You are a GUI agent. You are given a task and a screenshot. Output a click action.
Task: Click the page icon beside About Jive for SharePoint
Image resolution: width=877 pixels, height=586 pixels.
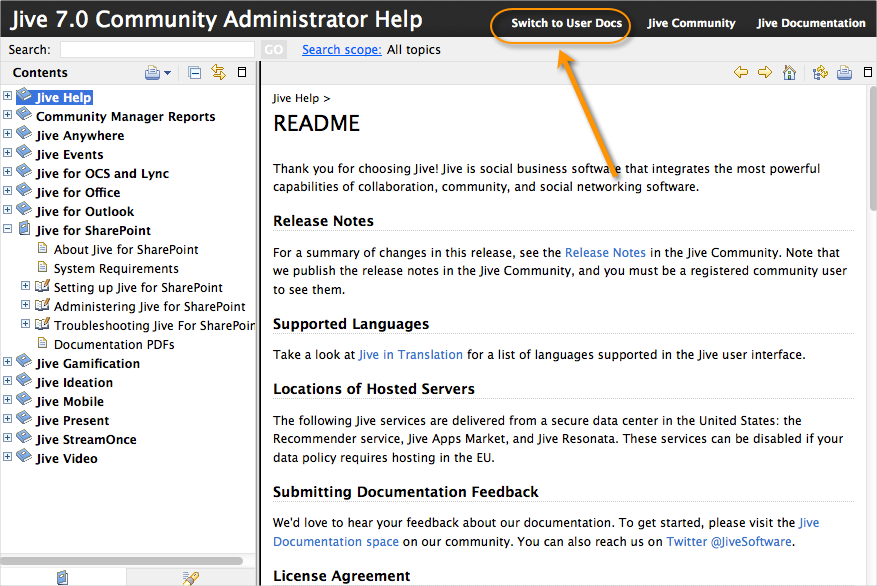[43, 248]
